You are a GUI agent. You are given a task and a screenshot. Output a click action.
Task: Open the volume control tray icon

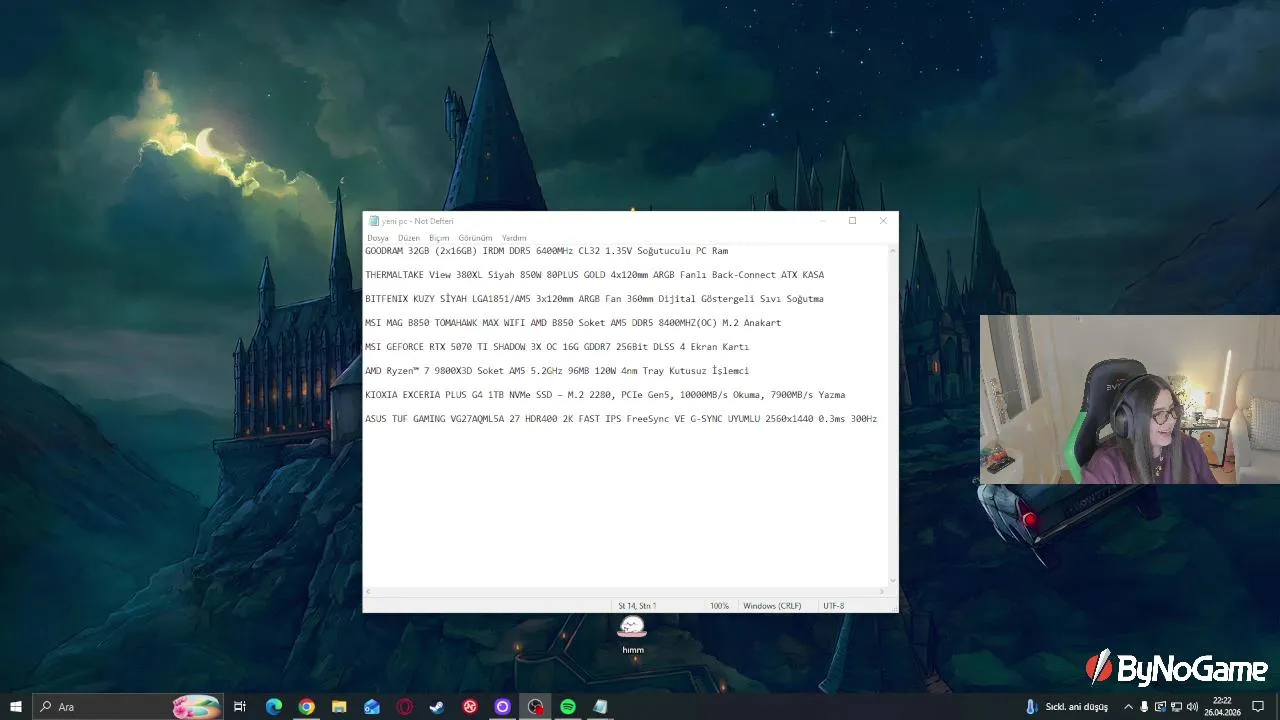[x=1192, y=707]
